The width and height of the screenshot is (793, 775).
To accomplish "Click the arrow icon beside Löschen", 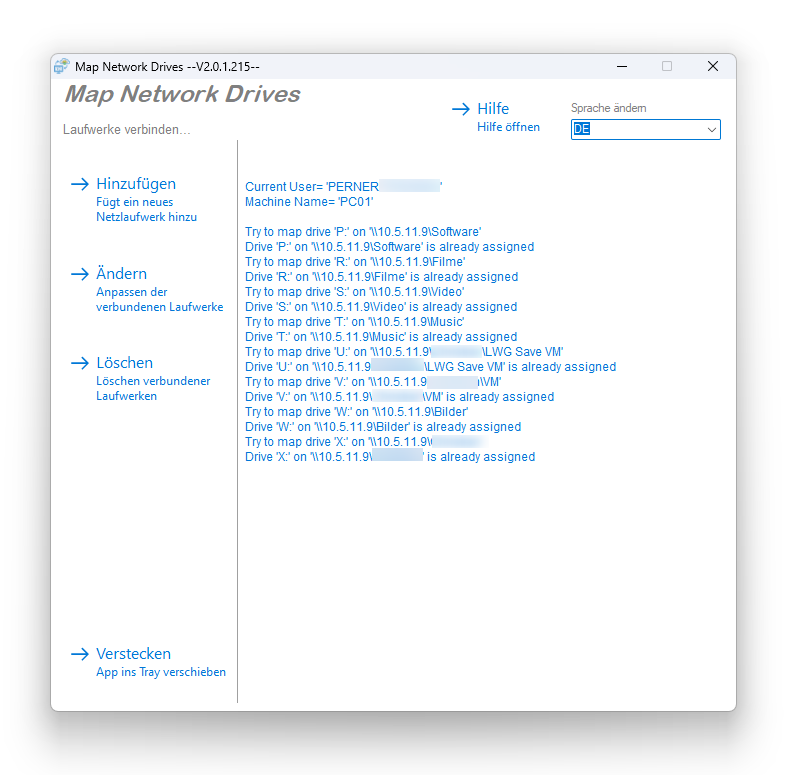I will tap(80, 363).
